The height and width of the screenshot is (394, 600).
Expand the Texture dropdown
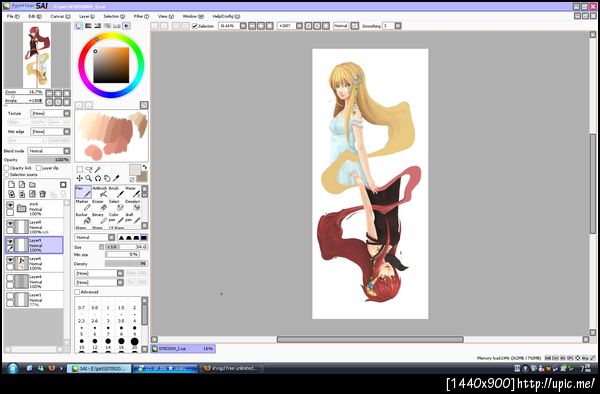click(x=51, y=114)
